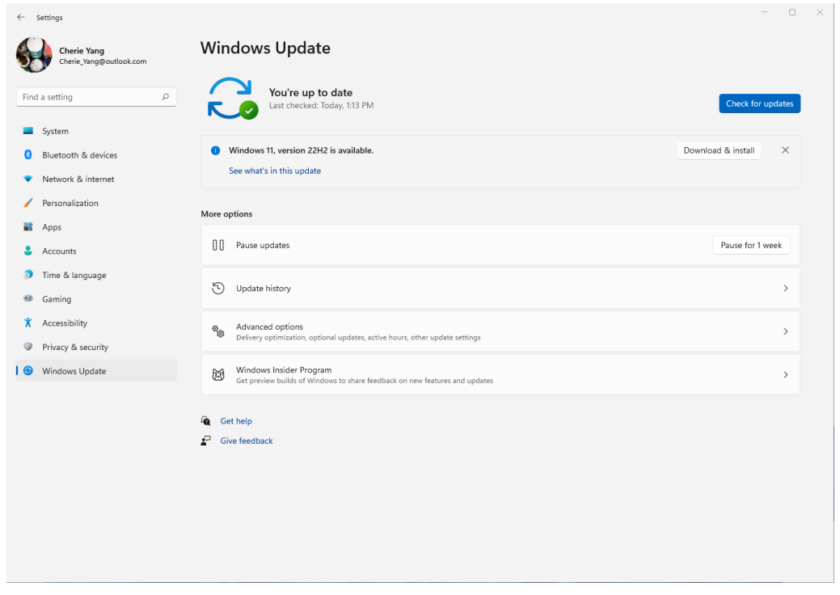Dismiss the 22H2 update banner

click(785, 150)
